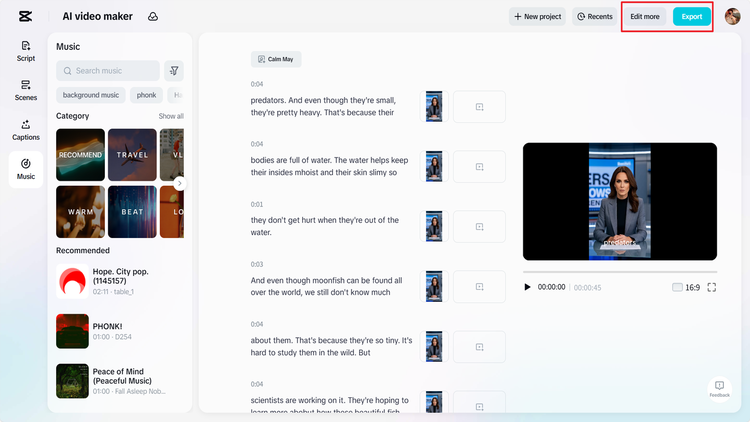Show all music categories

point(171,116)
